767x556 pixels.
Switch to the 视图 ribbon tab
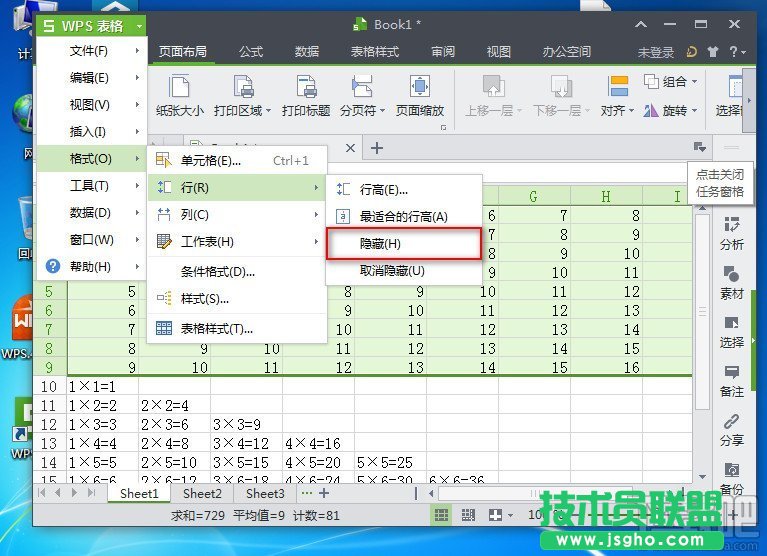click(x=498, y=51)
